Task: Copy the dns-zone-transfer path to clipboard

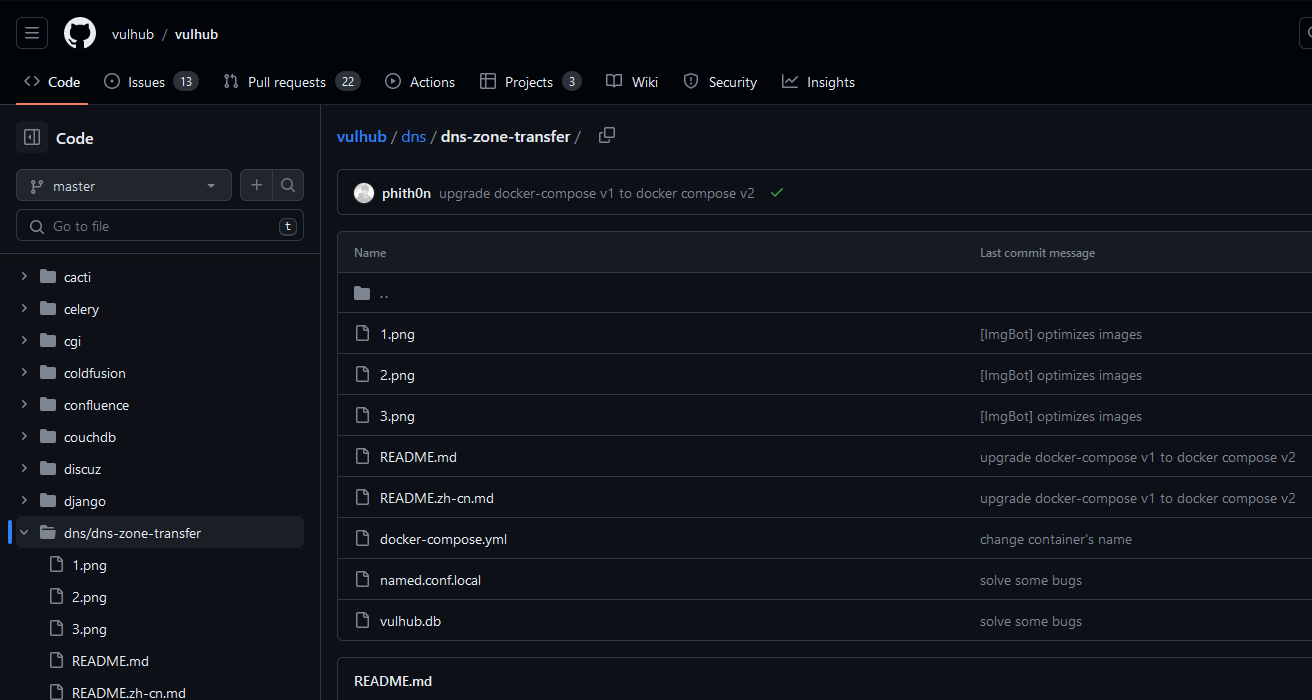Action: point(607,135)
